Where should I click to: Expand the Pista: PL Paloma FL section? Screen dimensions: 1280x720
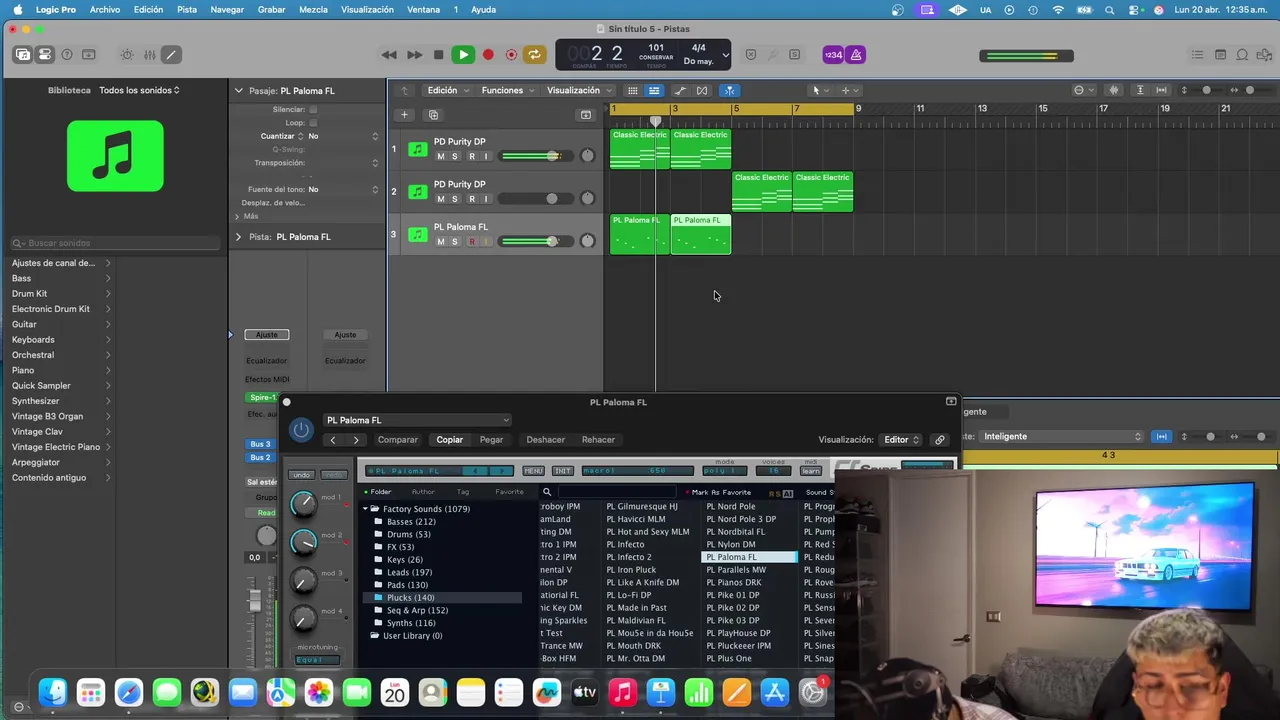[238, 237]
